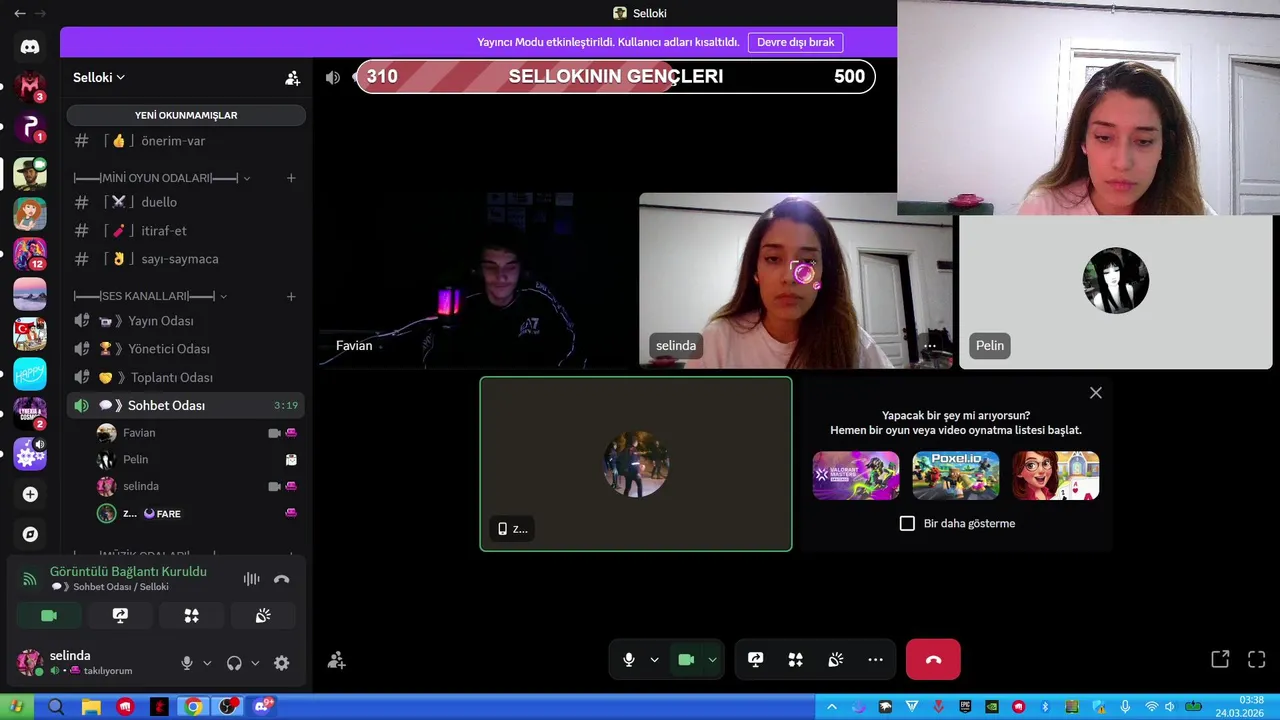Click the "Devre dışı bırak" button

(795, 42)
